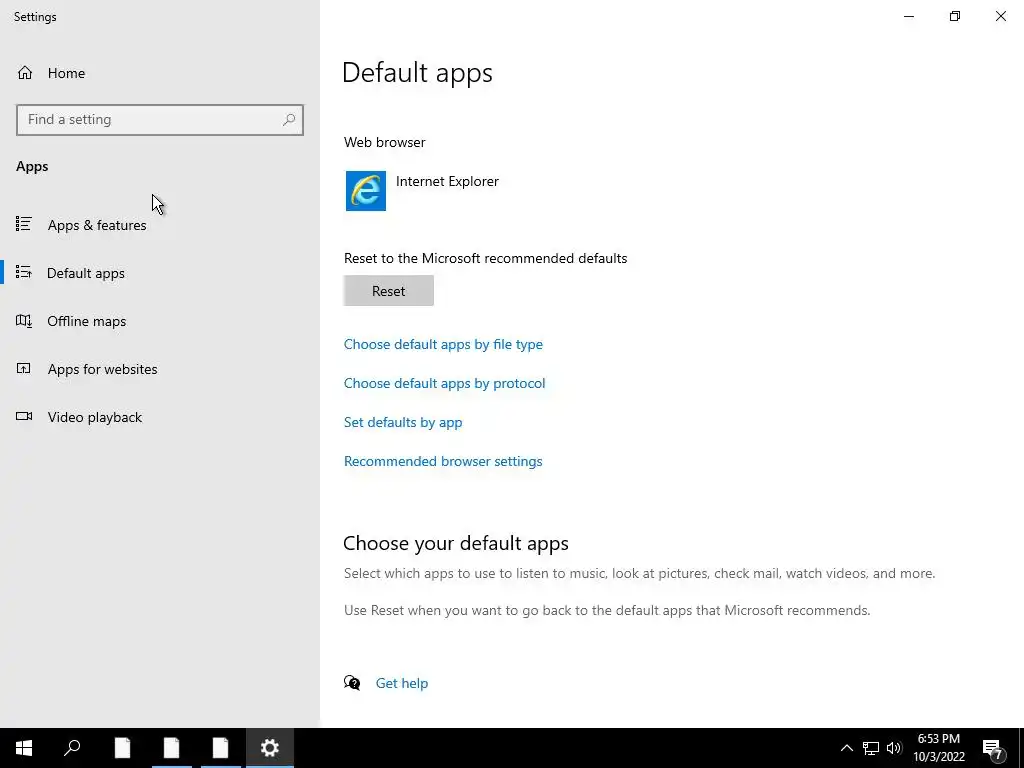Image resolution: width=1024 pixels, height=768 pixels.
Task: Click the Web browser section label
Action: 385,142
